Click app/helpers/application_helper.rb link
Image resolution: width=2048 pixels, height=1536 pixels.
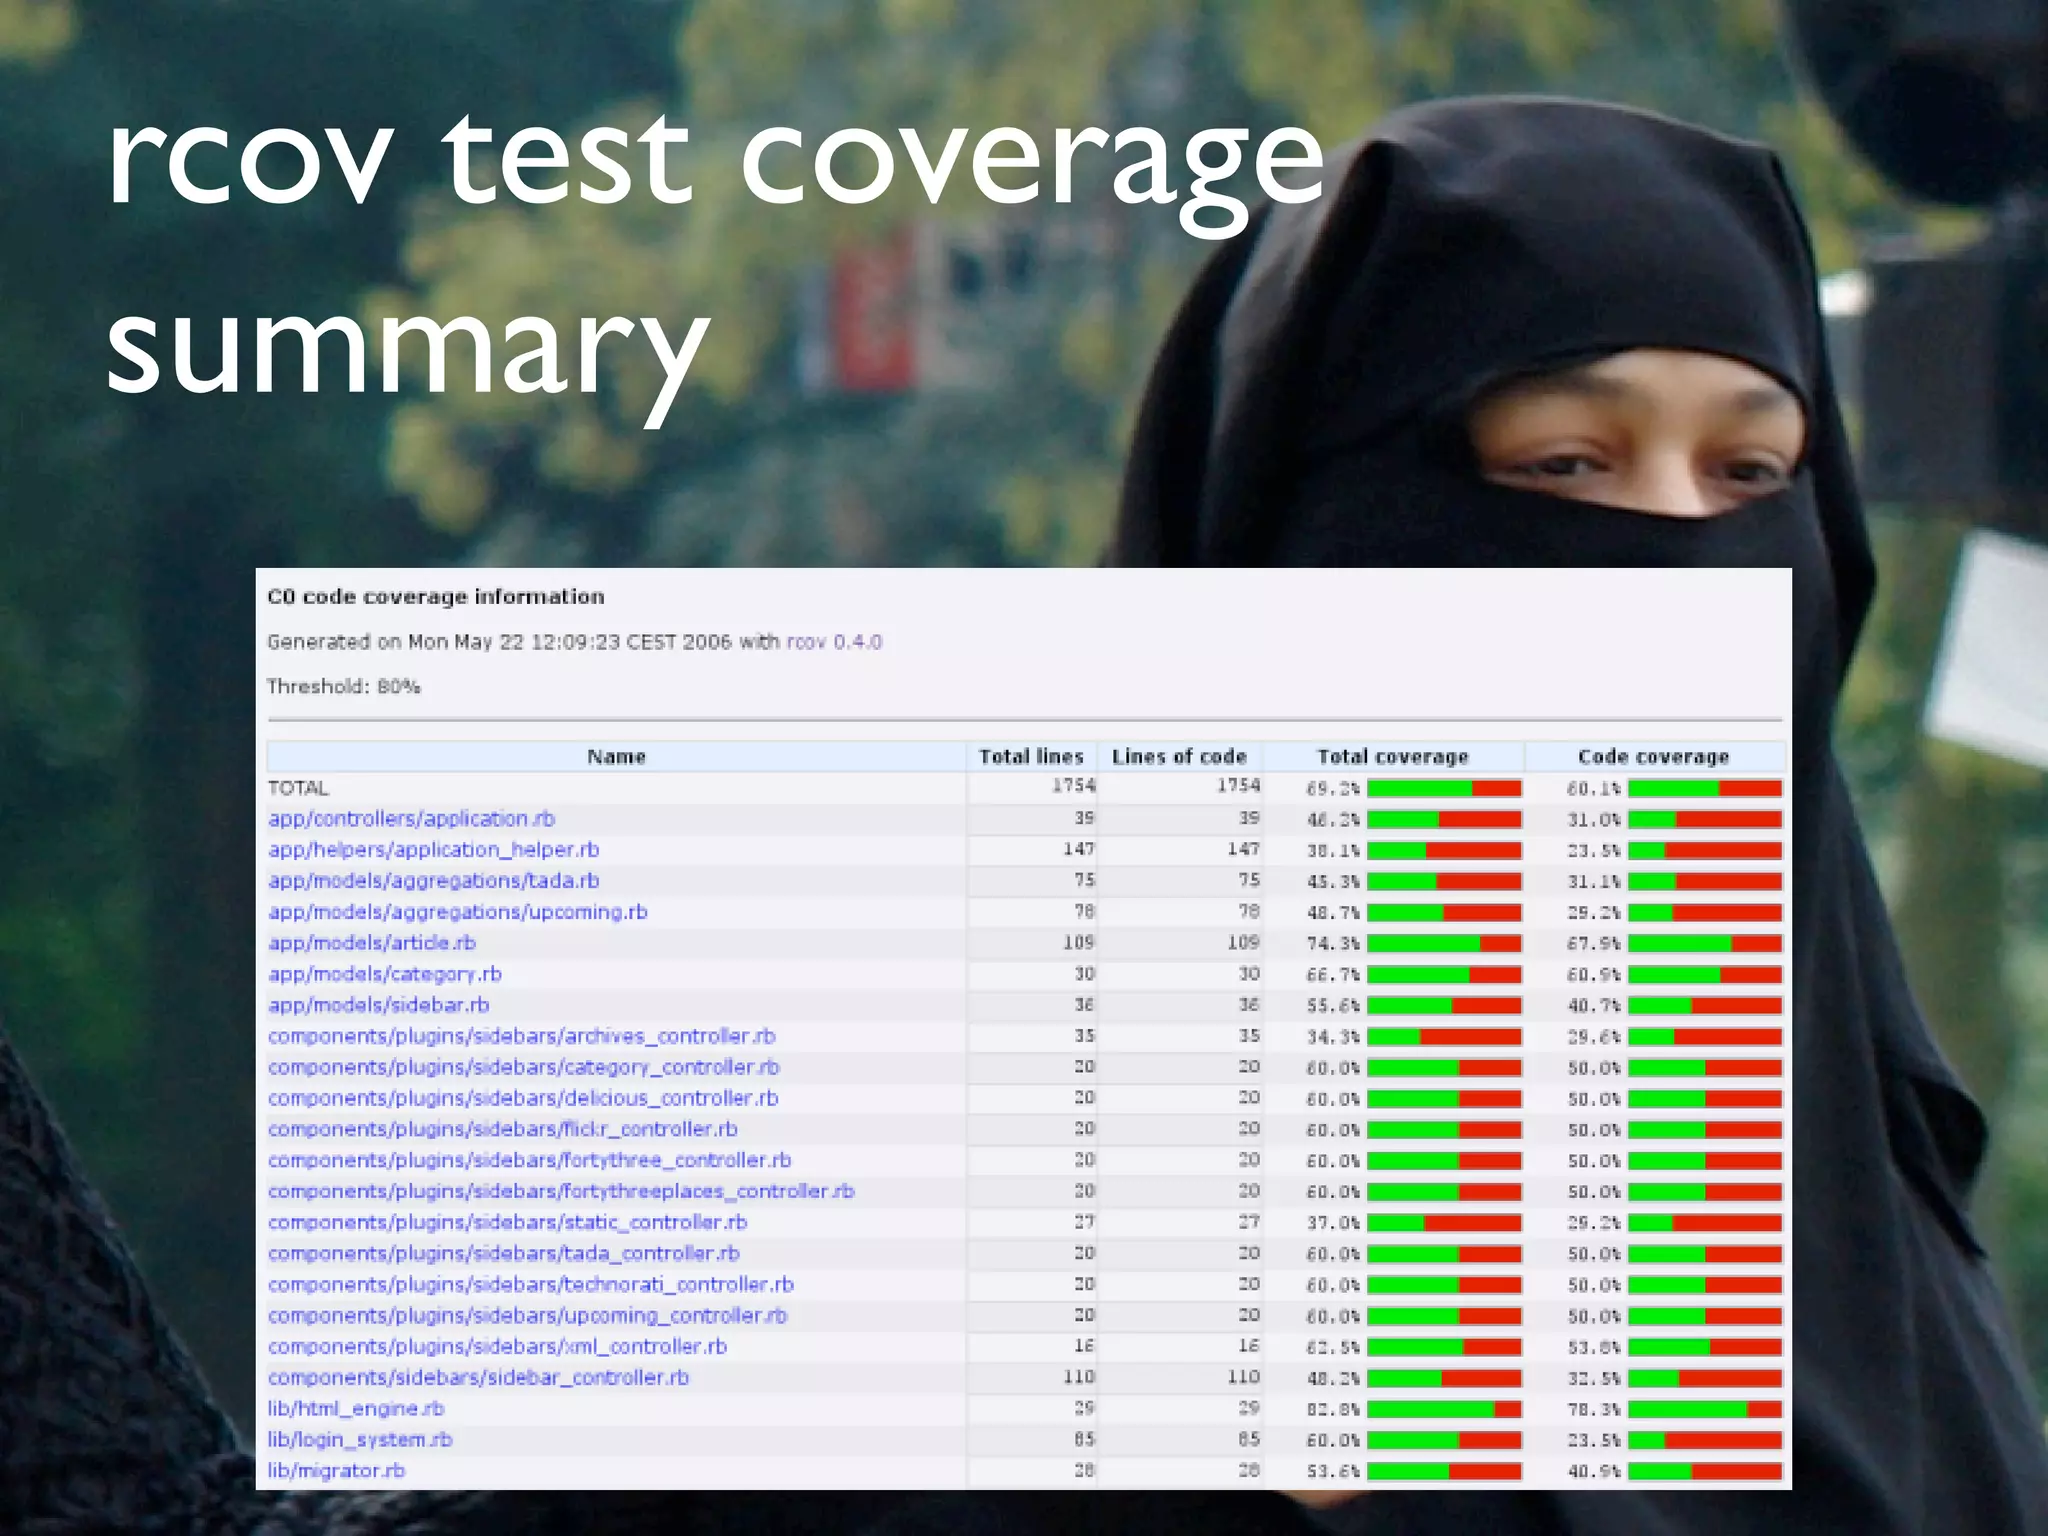tap(433, 850)
